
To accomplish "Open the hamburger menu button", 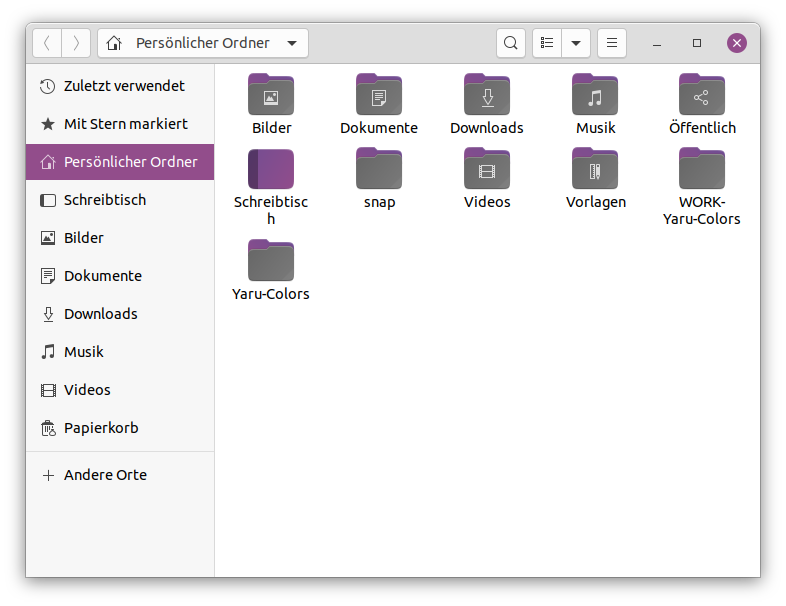I will pyautogui.click(x=612, y=43).
